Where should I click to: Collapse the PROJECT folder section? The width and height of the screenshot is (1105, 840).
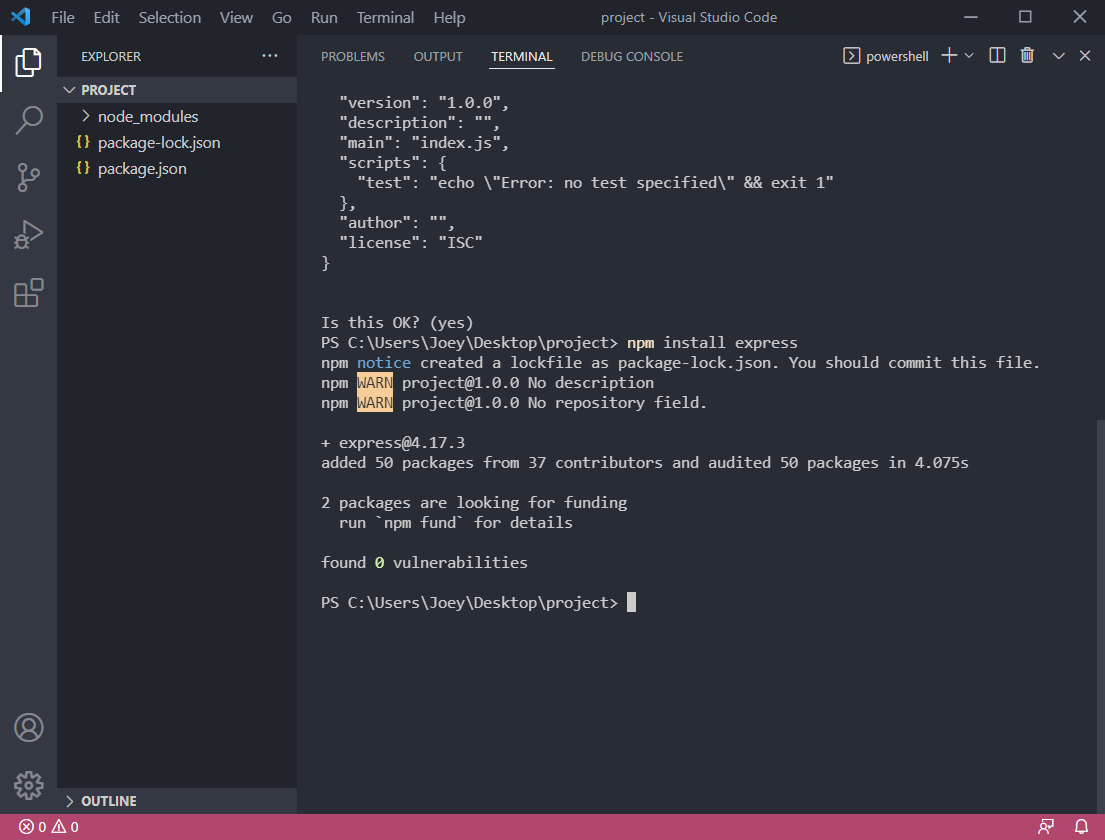(x=176, y=90)
